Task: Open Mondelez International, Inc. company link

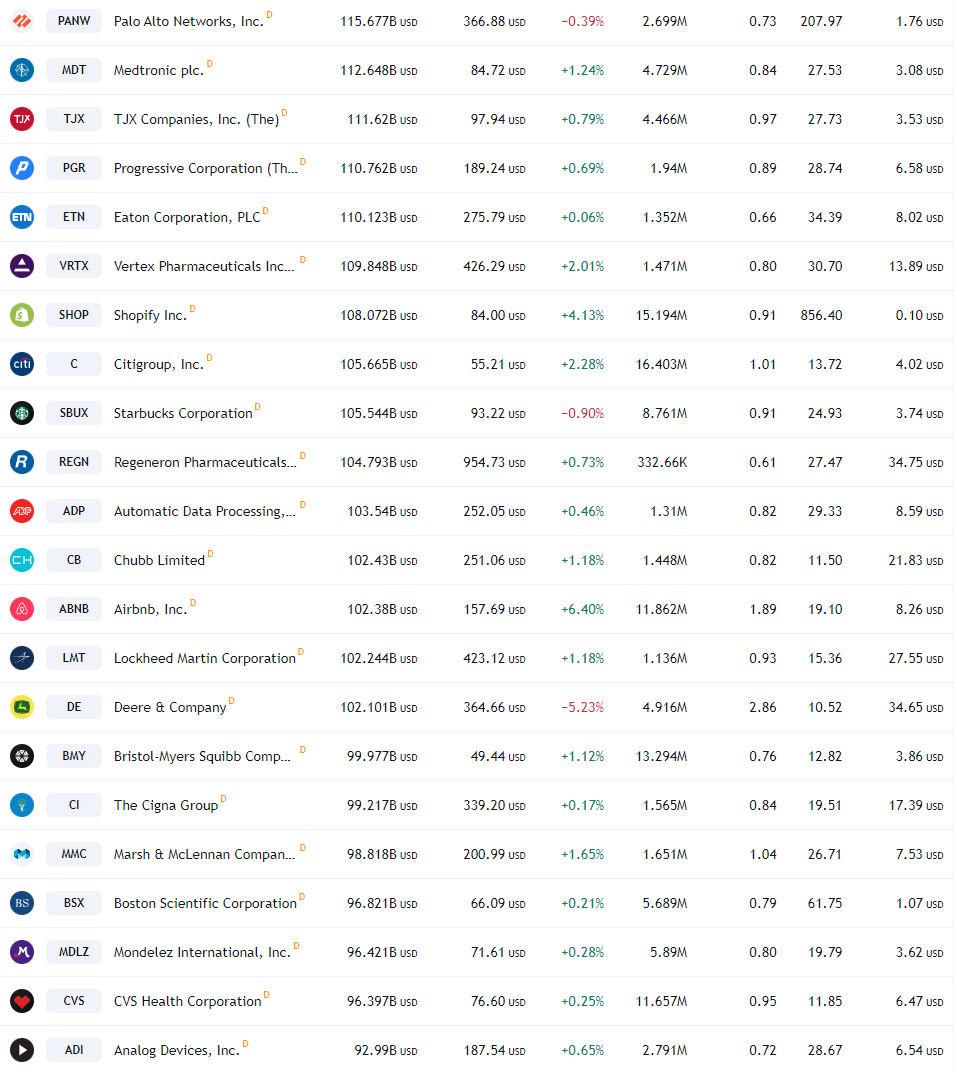Action: click(202, 952)
